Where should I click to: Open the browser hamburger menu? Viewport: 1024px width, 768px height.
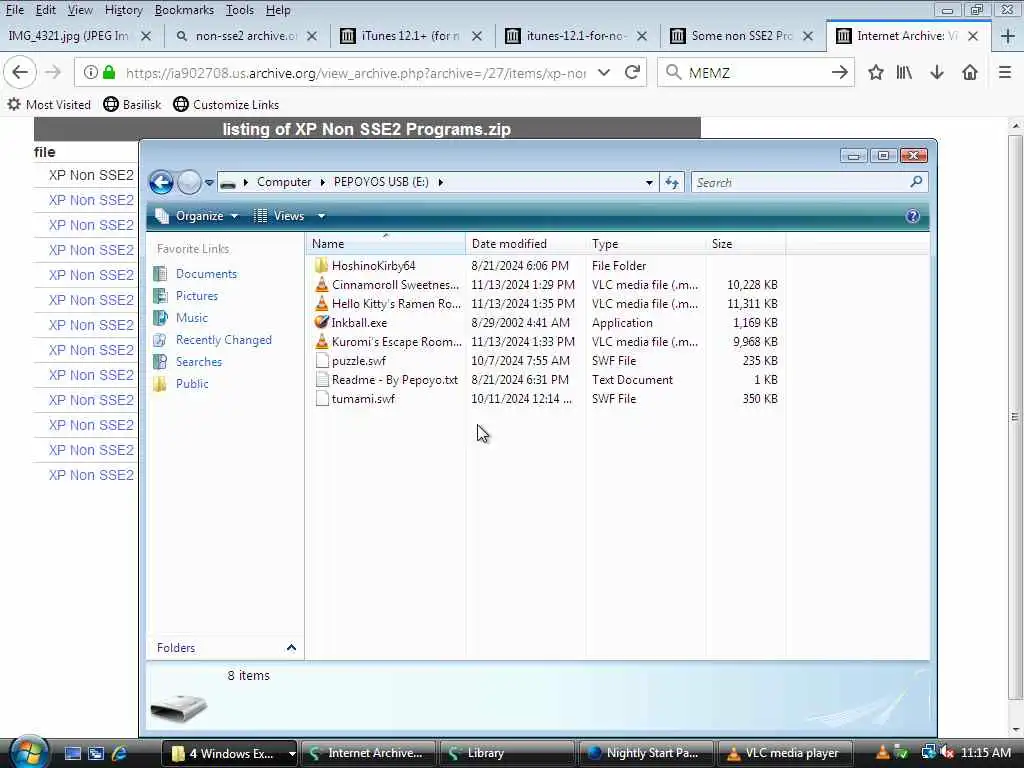[x=1005, y=72]
